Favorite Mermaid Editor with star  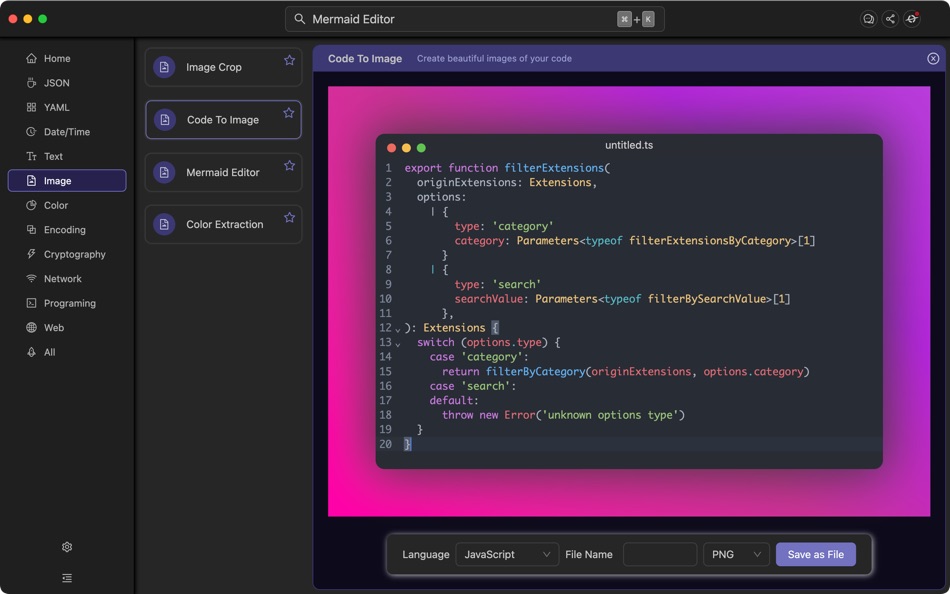290,165
